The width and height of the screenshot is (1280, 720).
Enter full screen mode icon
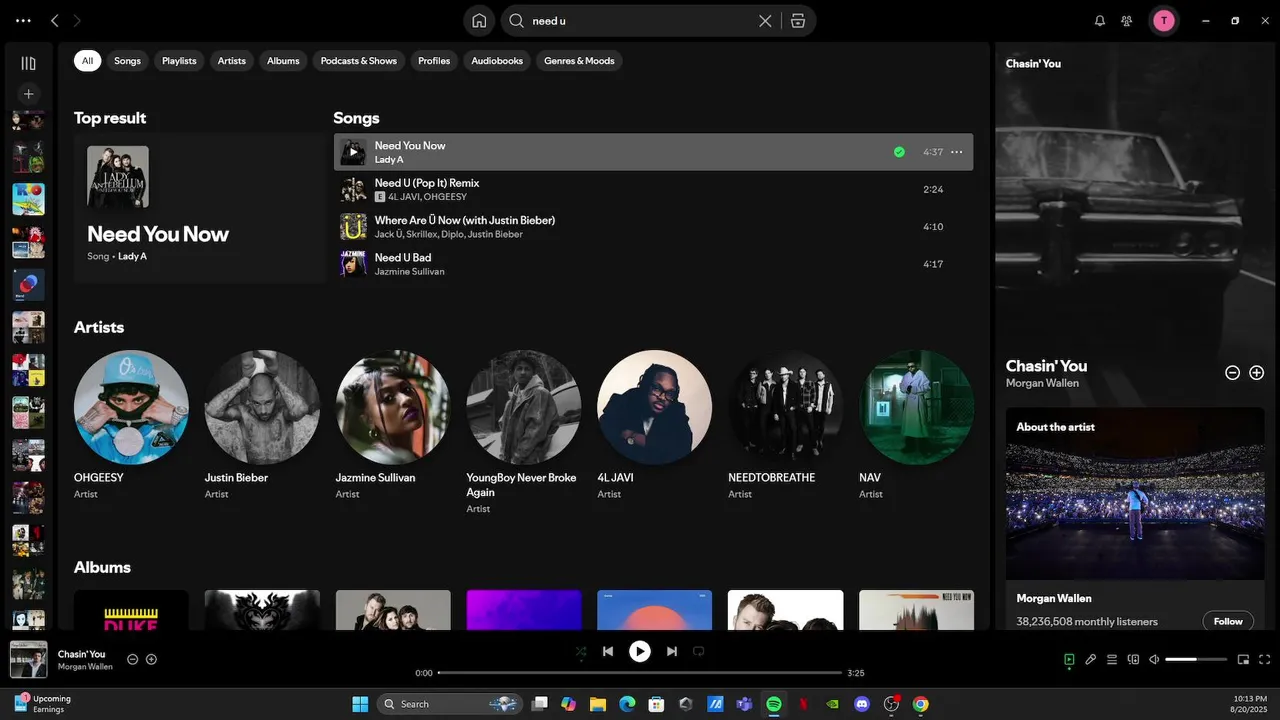point(1264,659)
